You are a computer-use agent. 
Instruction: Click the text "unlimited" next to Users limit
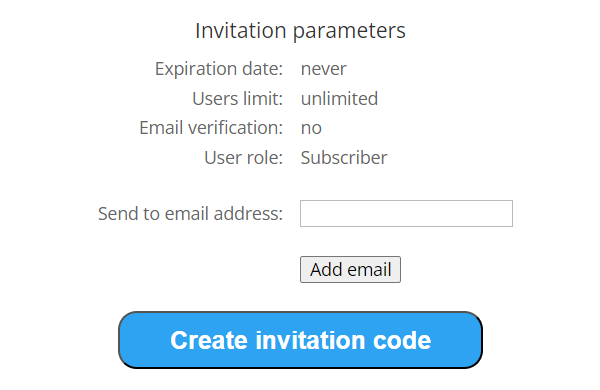pyautogui.click(x=339, y=98)
